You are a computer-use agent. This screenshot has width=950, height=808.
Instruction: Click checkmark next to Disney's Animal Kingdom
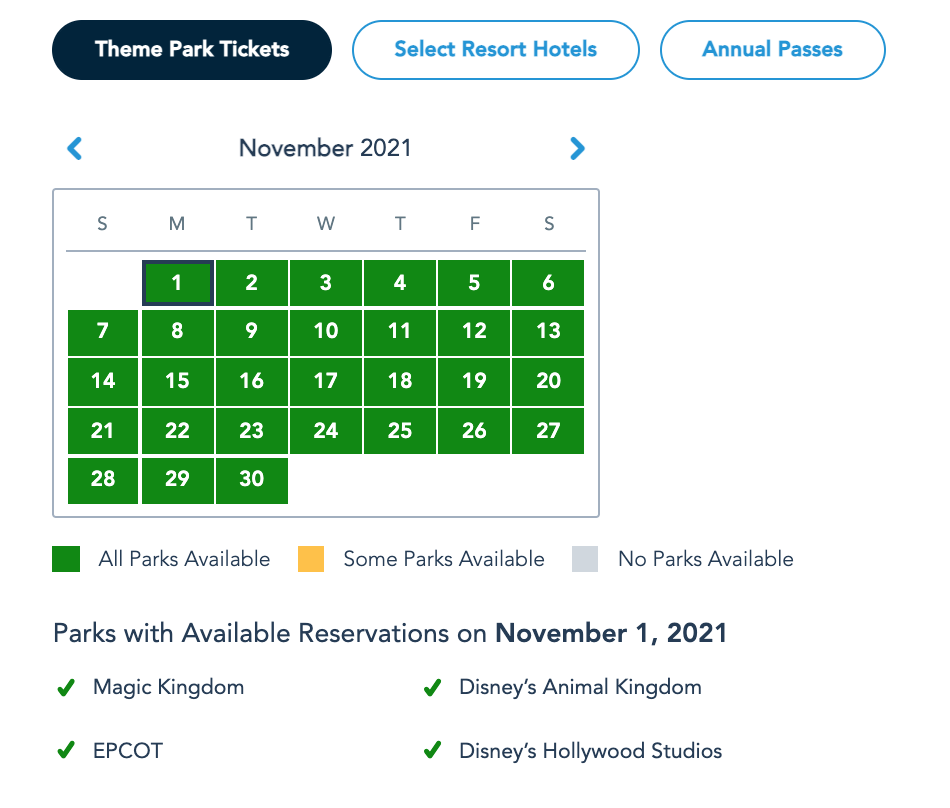pos(432,688)
